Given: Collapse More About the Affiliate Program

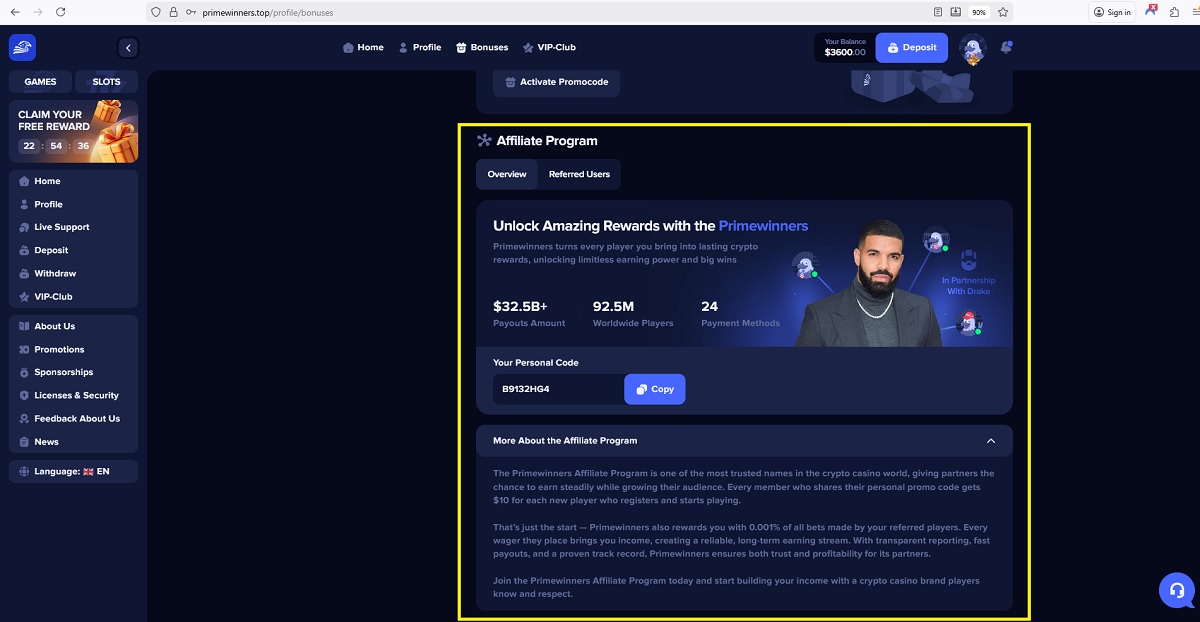Looking at the screenshot, I should point(744,440).
